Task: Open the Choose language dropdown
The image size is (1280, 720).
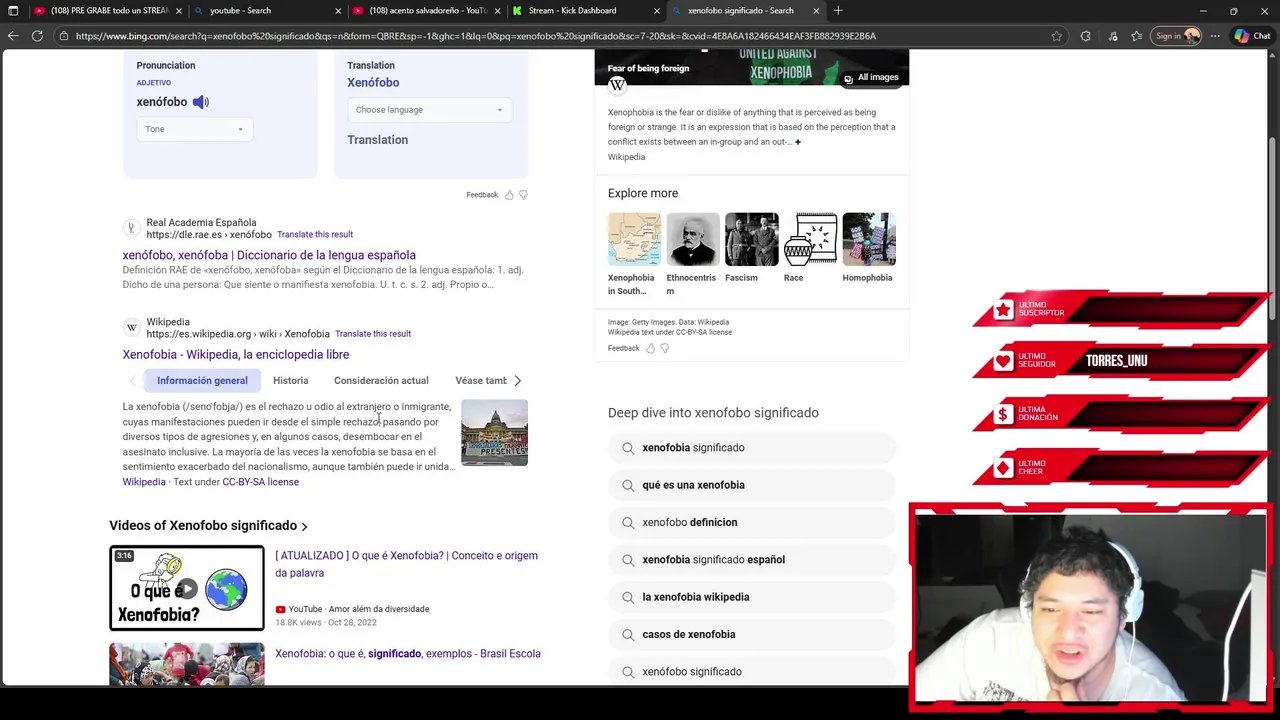Action: pyautogui.click(x=429, y=110)
